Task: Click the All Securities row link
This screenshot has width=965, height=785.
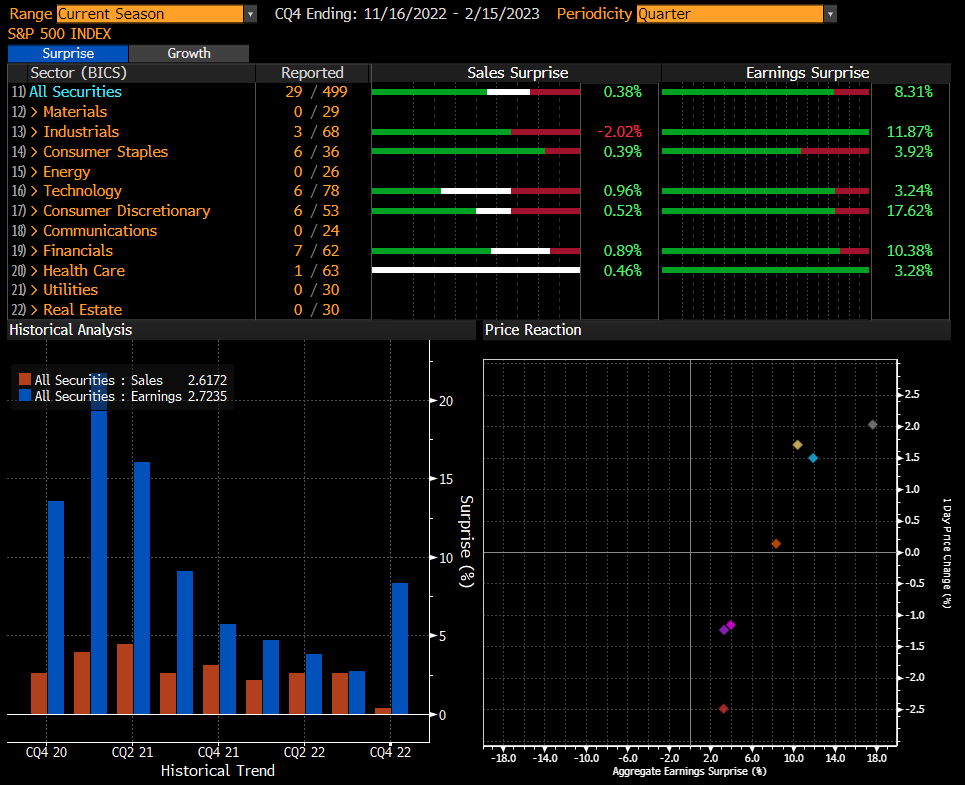Action: (75, 92)
